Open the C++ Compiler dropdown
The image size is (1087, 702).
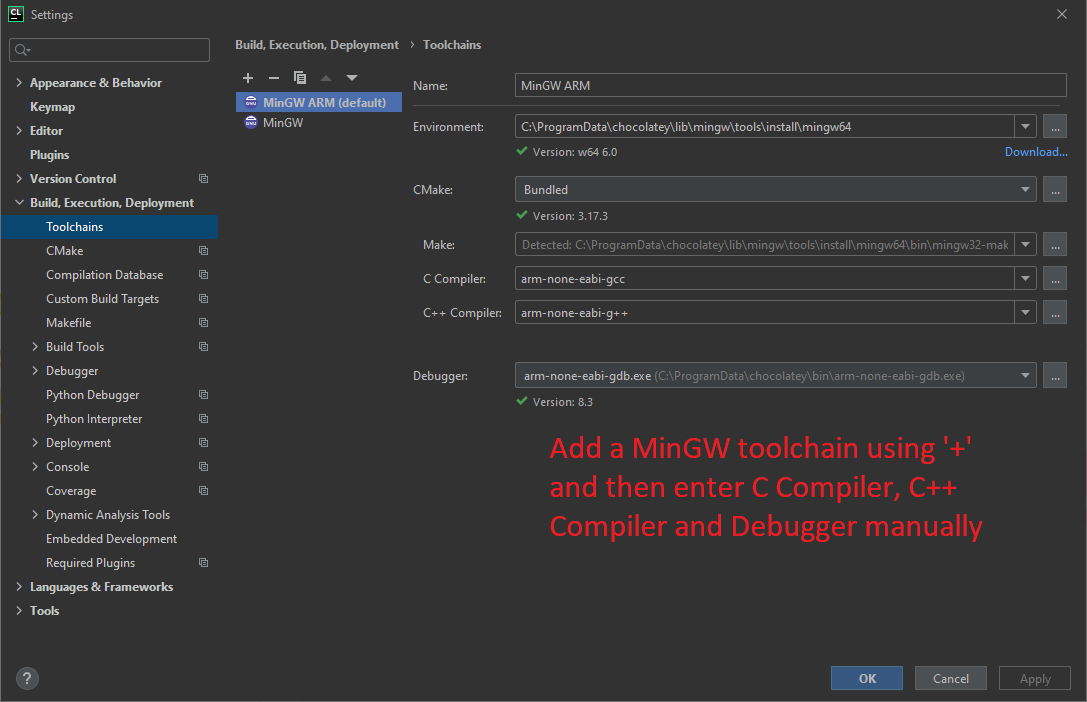point(1025,313)
